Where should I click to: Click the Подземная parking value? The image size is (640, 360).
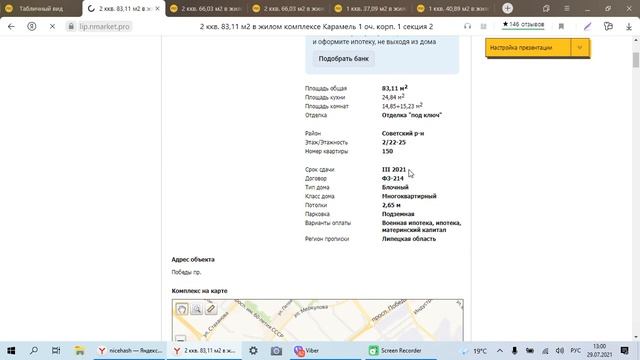398,214
